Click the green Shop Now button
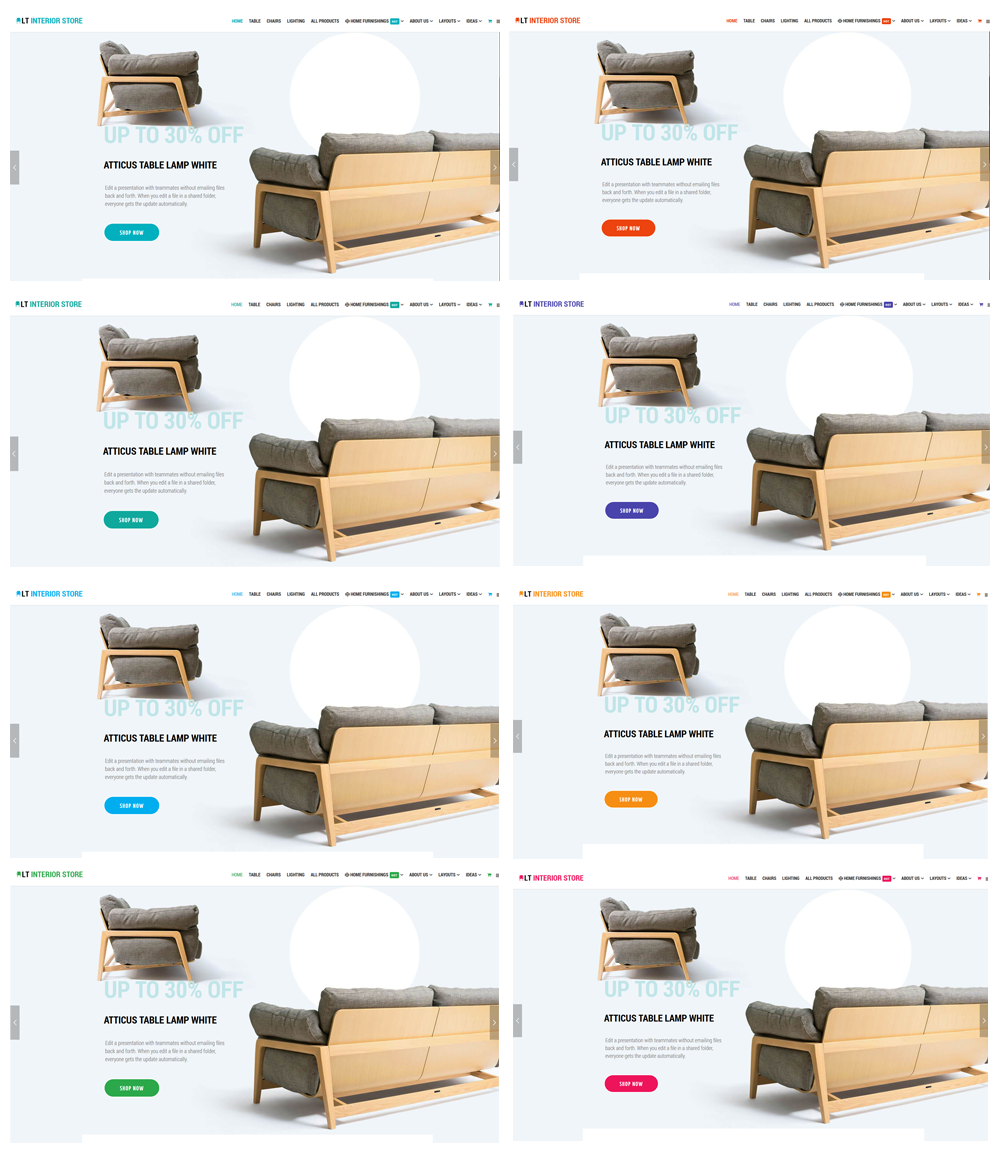Image resolution: width=1000 pixels, height=1159 pixels. (132, 1088)
